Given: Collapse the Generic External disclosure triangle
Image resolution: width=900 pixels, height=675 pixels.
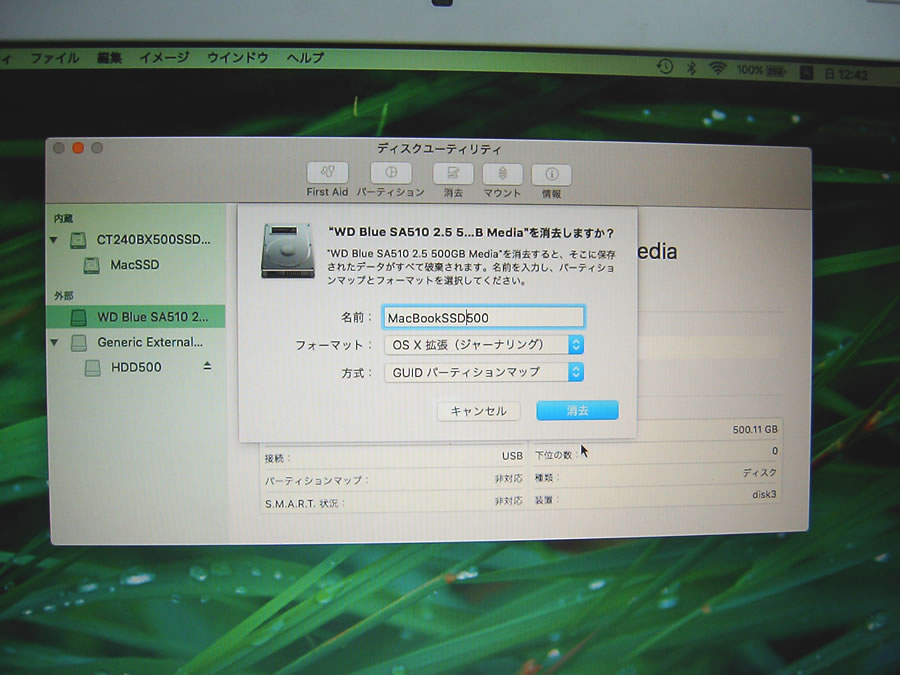Looking at the screenshot, I should click(55, 343).
